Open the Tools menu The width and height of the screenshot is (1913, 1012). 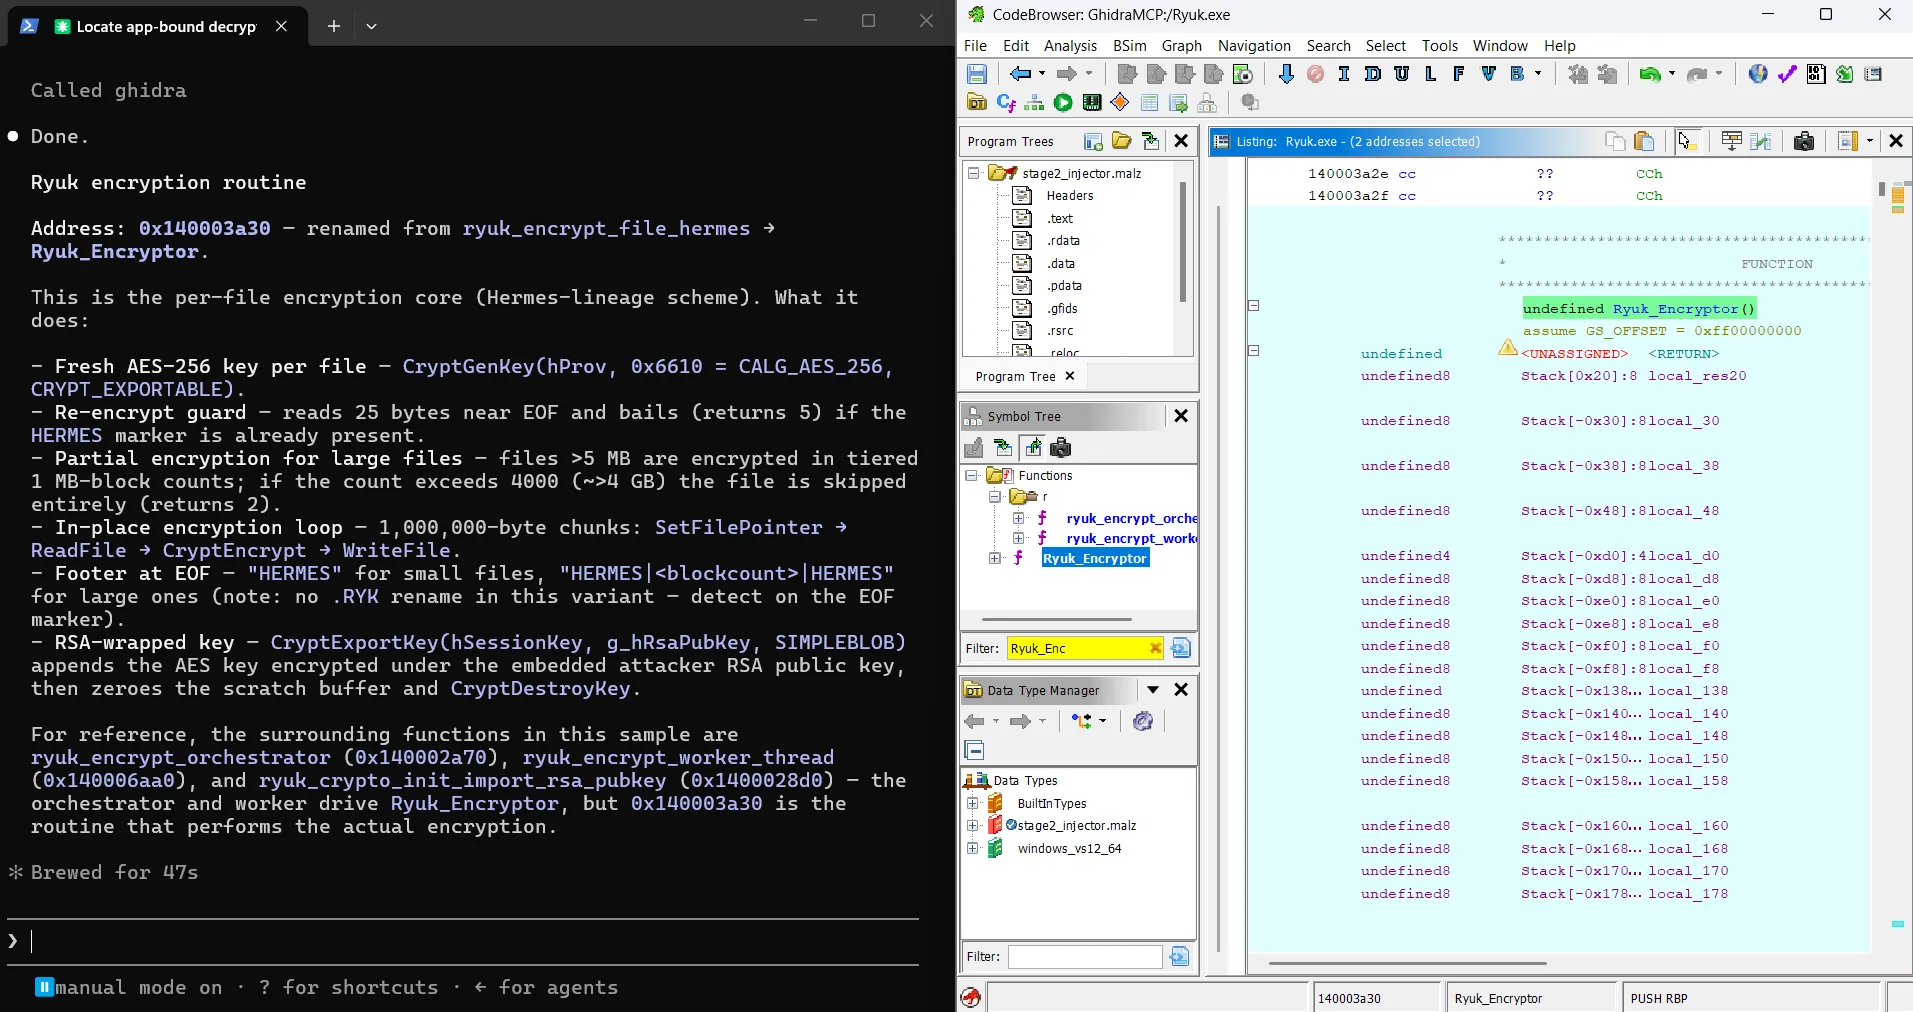[x=1440, y=46]
